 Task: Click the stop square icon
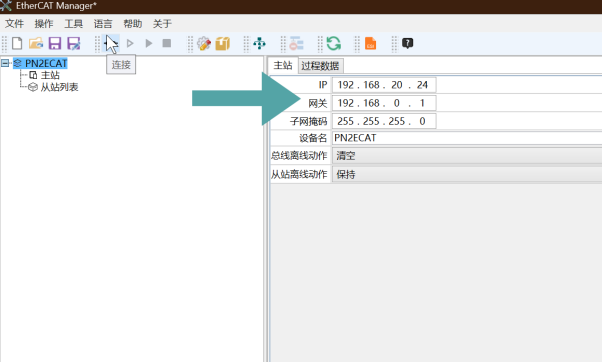(x=167, y=43)
